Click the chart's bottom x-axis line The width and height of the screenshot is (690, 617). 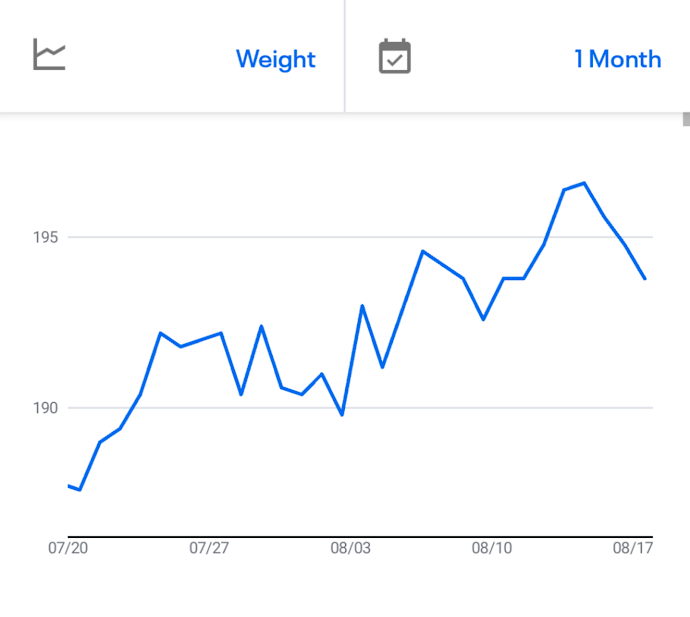[x=360, y=537]
